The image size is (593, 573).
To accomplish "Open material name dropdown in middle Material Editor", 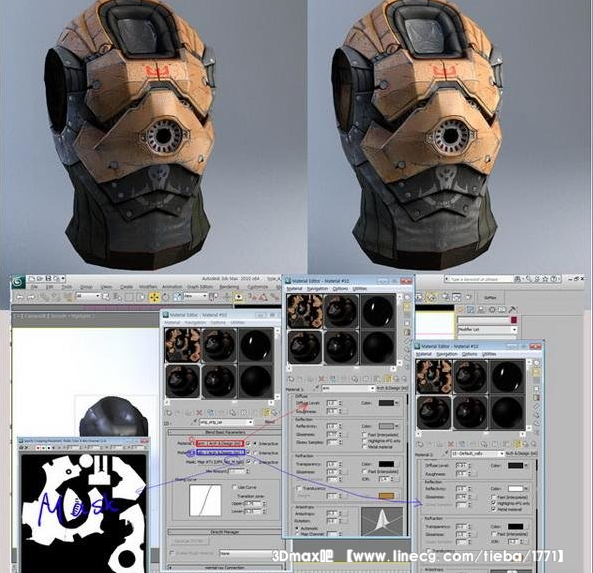I will tap(348, 388).
